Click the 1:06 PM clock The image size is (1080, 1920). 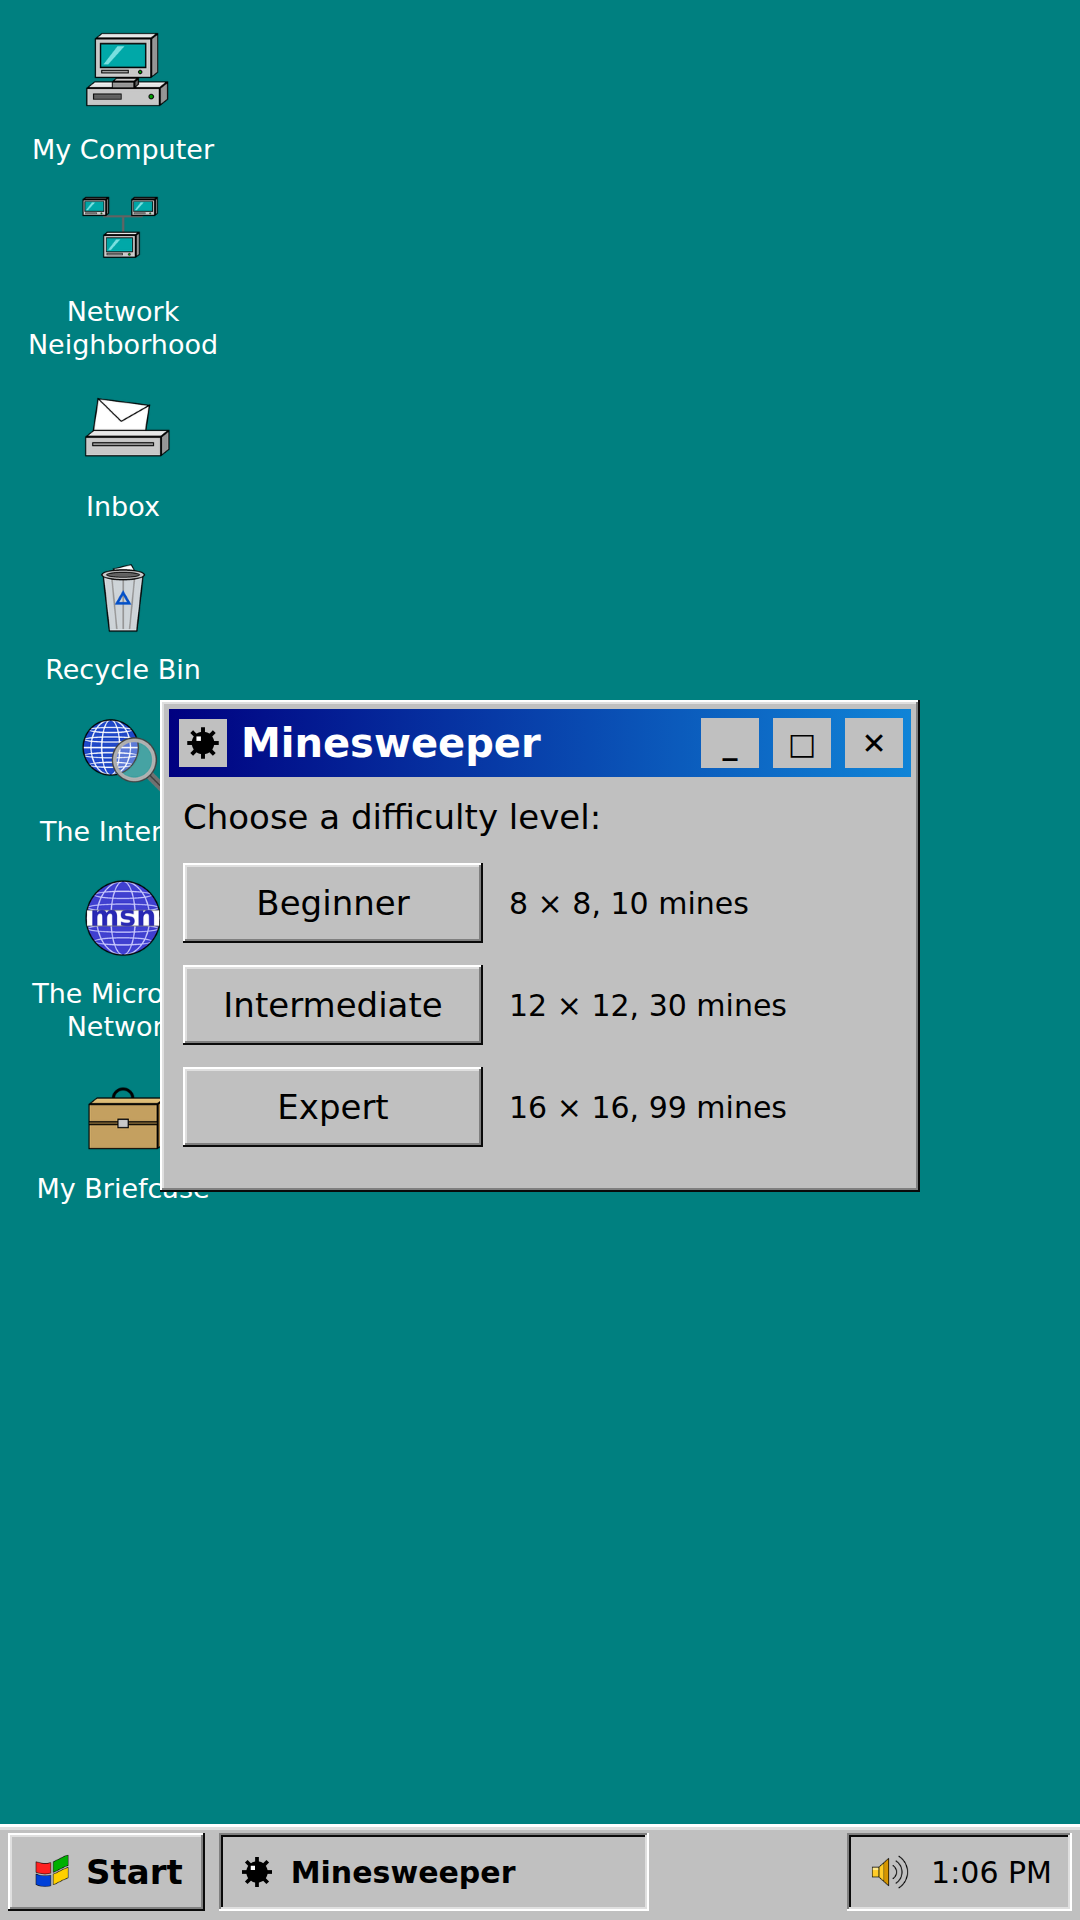pos(991,1872)
